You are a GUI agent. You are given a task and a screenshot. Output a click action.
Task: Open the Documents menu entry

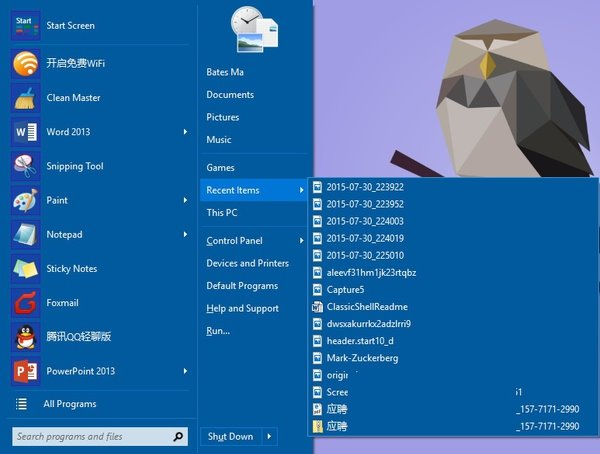230,95
